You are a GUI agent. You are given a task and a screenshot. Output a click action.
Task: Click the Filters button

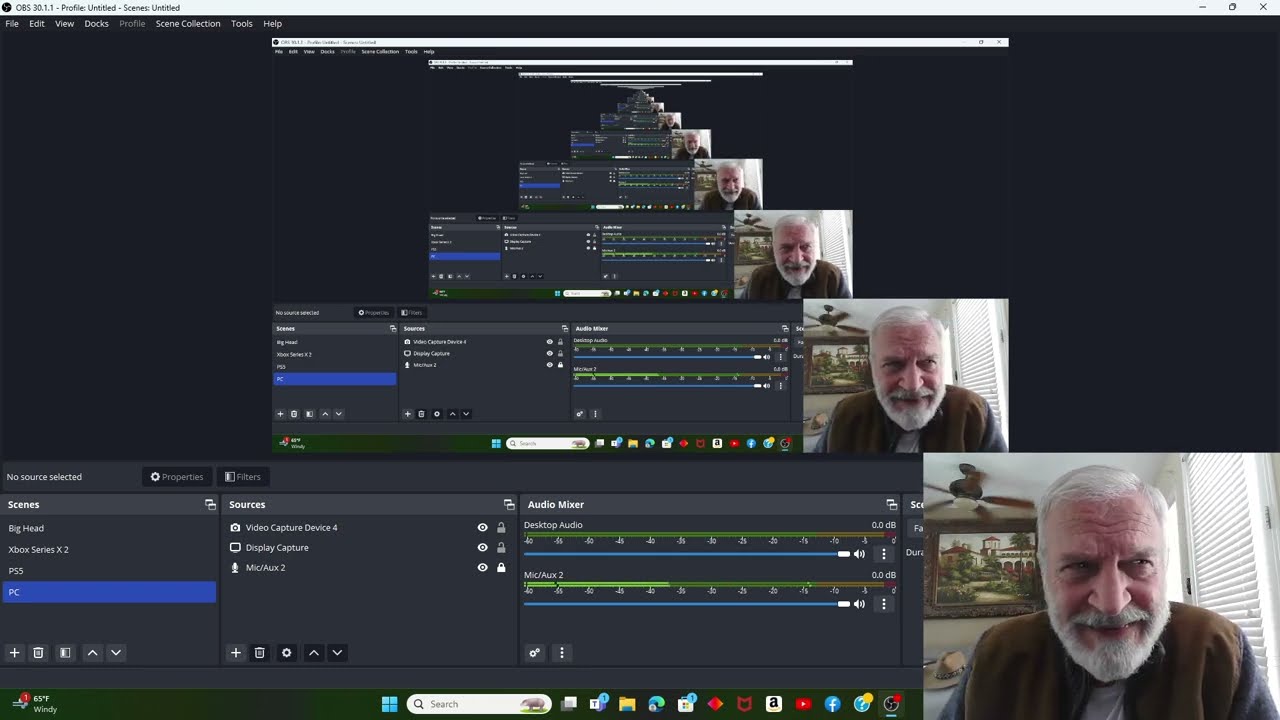coord(243,477)
